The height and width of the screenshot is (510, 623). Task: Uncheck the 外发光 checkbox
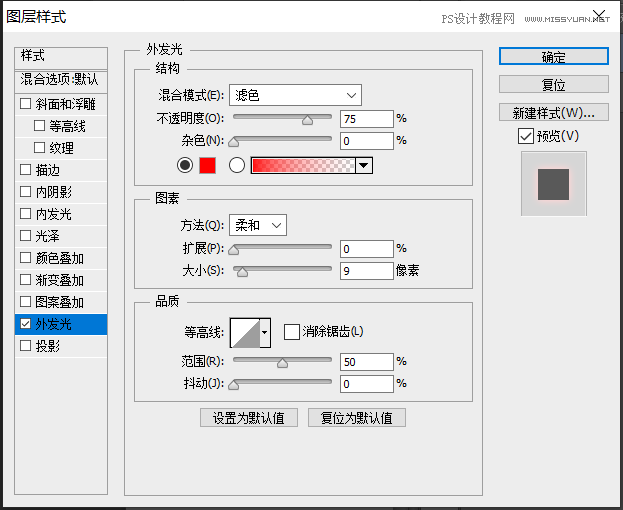(x=25, y=324)
